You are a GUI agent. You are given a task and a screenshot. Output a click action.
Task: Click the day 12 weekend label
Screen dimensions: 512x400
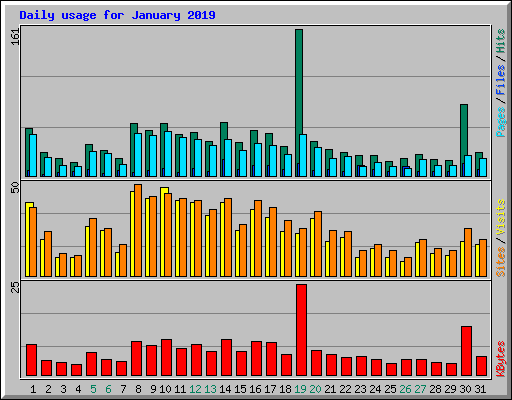click(195, 389)
